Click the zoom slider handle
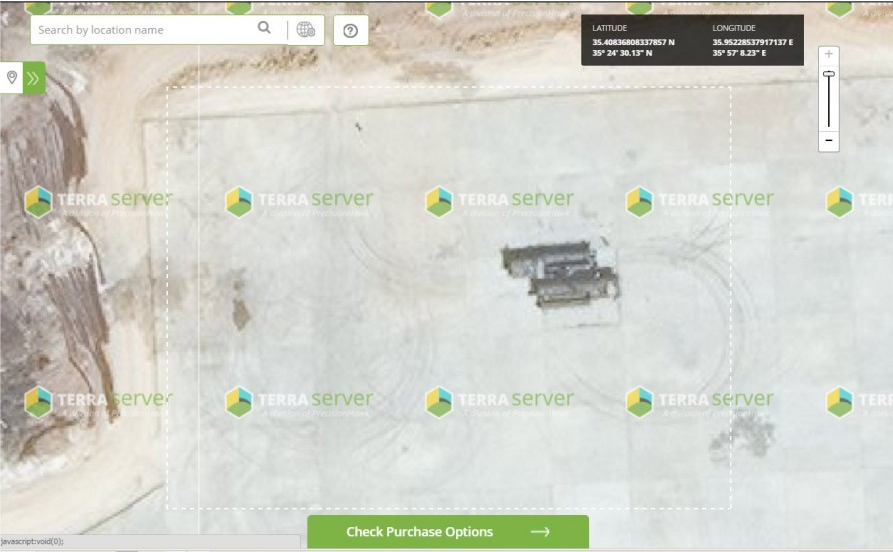 tap(829, 73)
